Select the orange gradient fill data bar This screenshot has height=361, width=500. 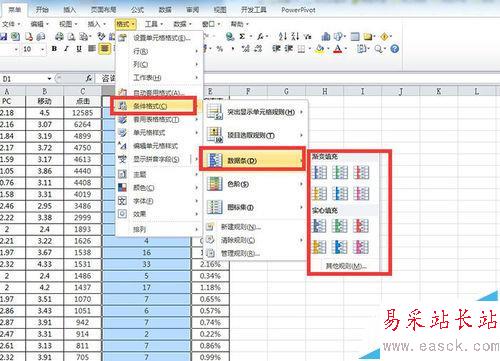click(x=319, y=193)
